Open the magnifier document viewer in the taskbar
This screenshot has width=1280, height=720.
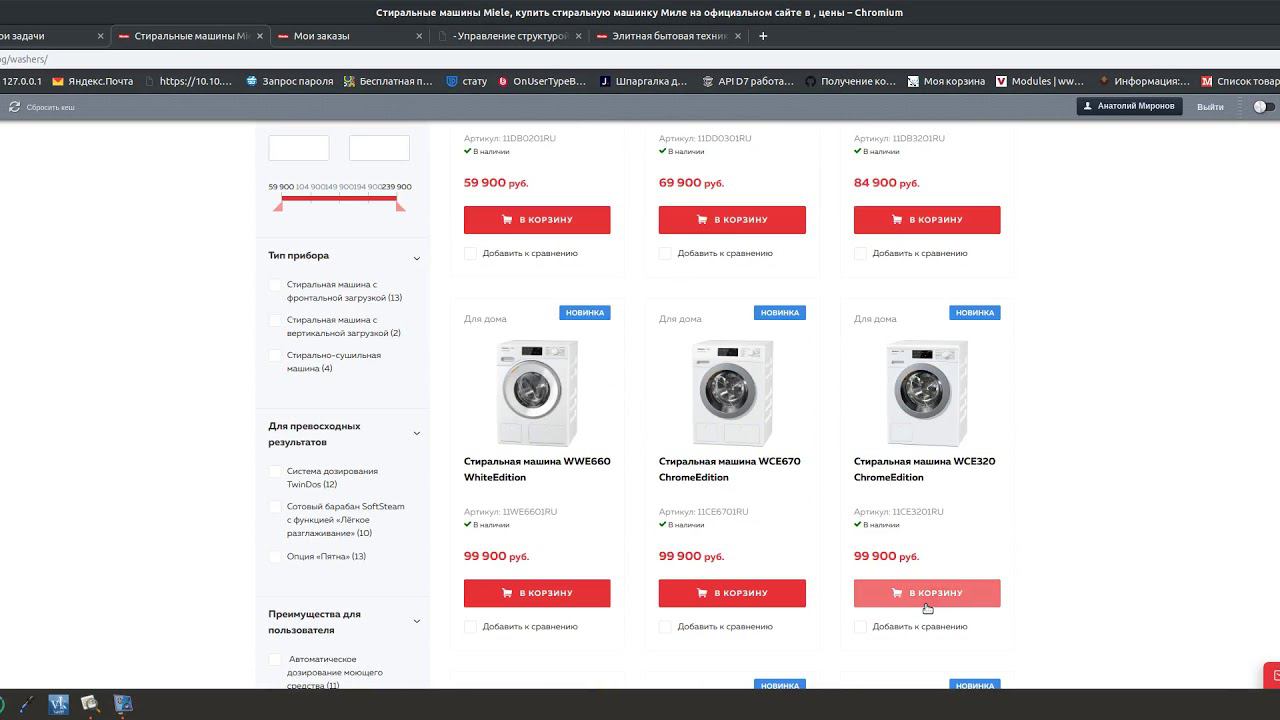click(x=90, y=704)
